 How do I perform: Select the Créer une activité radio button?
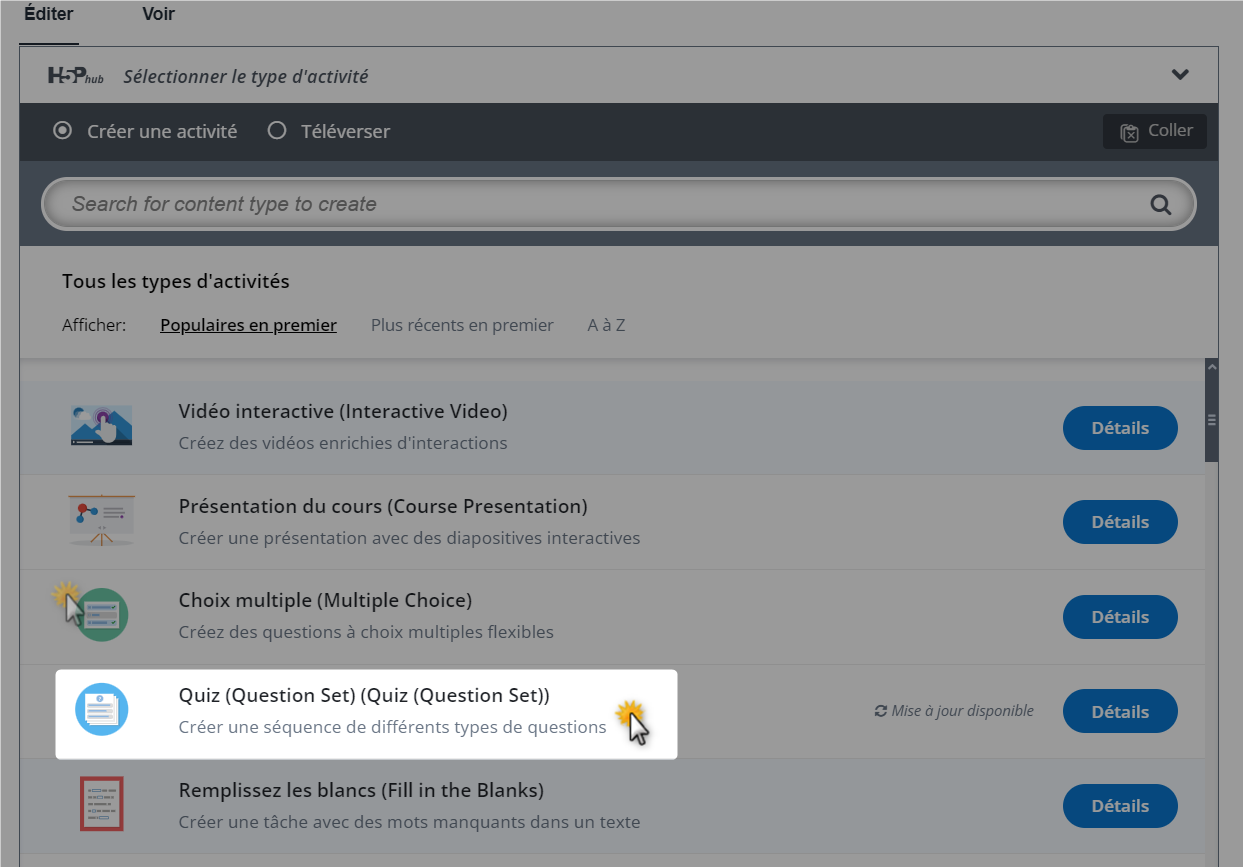pyautogui.click(x=62, y=131)
